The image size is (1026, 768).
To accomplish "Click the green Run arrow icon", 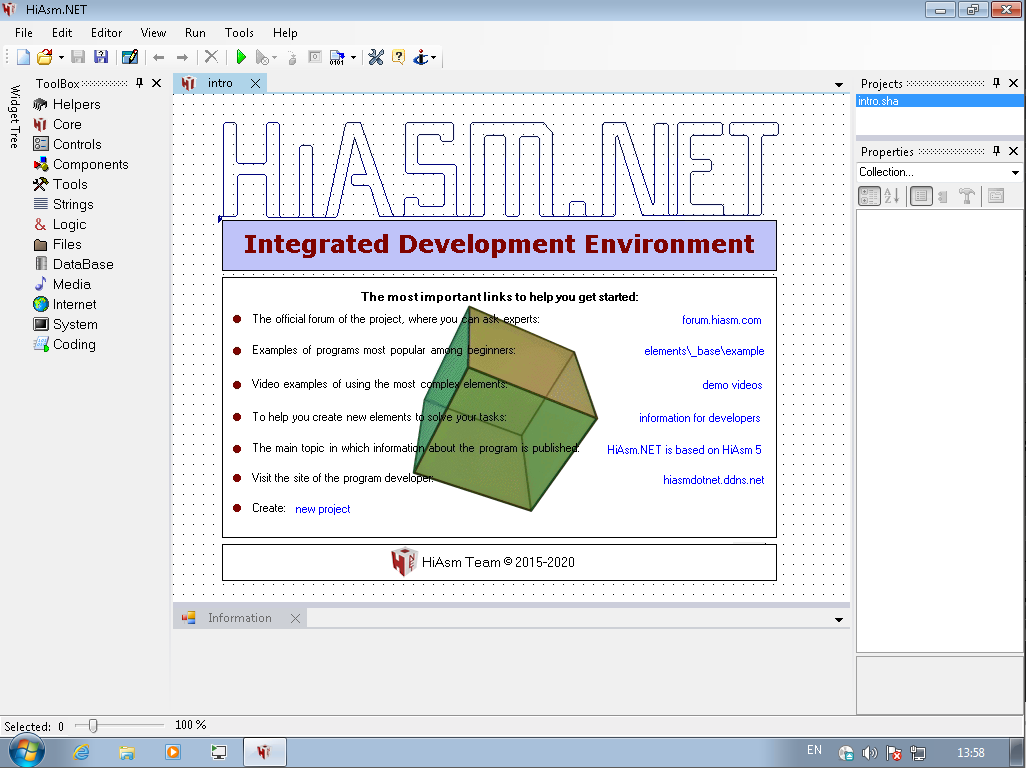I will click(x=241, y=58).
